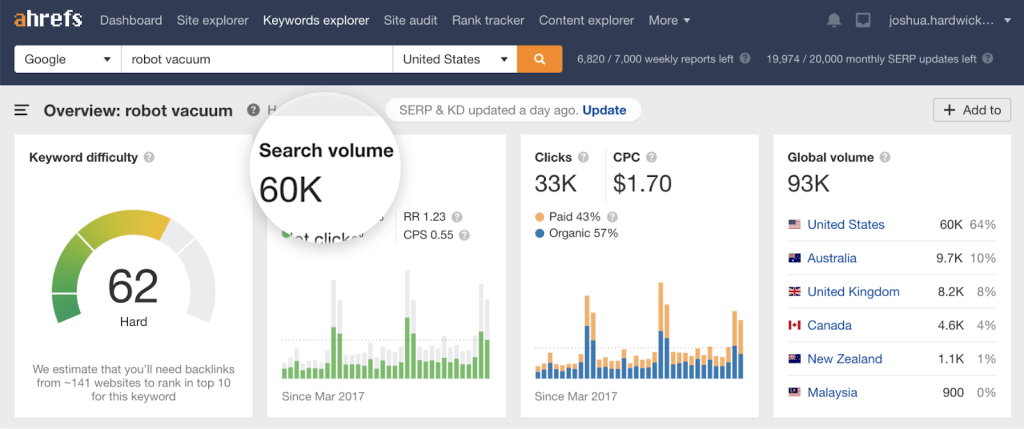Click the Ahrefs logo
The image size is (1024, 429).
[x=47, y=20]
